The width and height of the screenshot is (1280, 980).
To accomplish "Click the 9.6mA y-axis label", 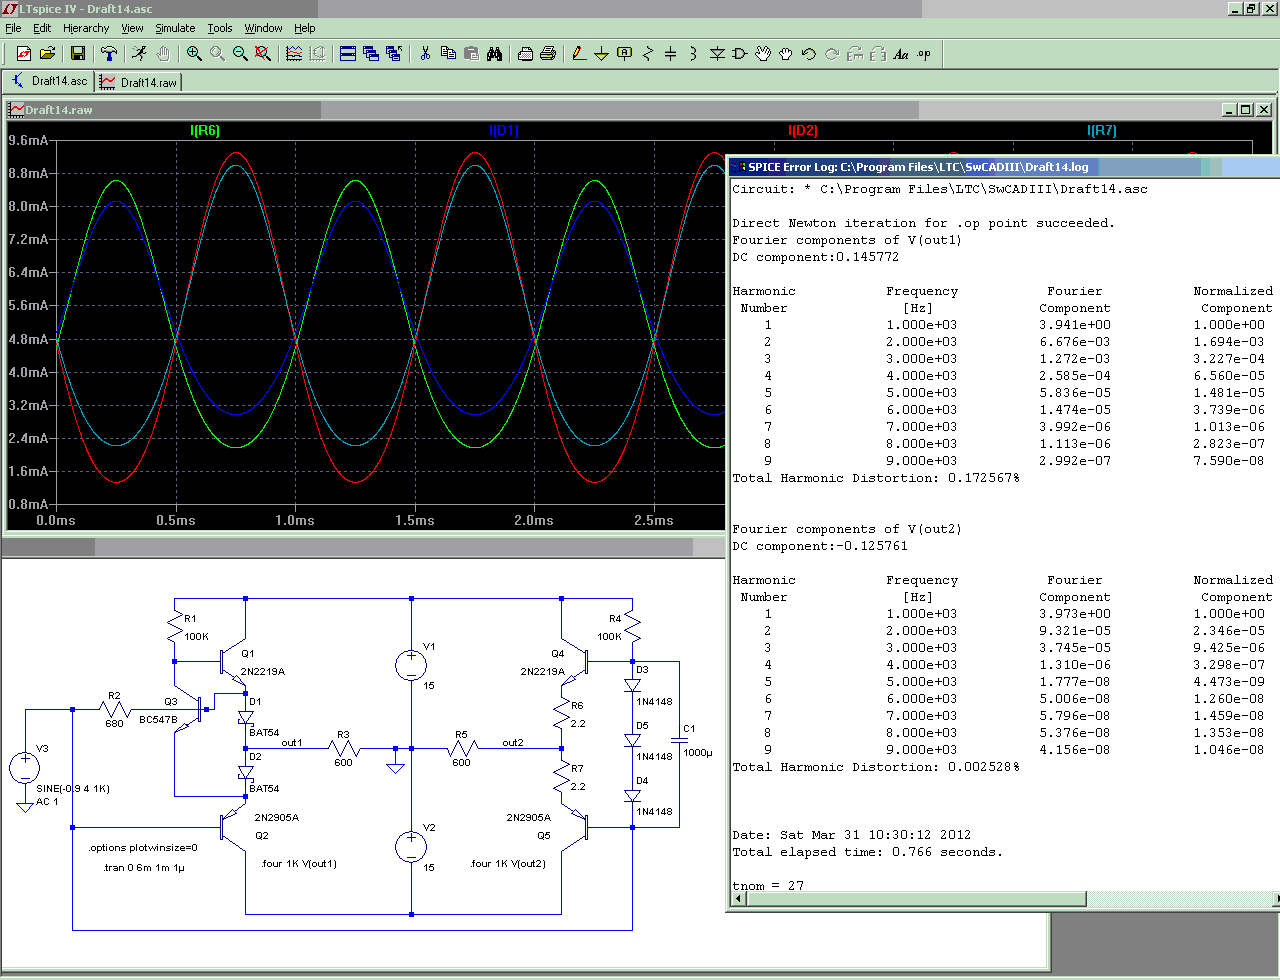I will click(x=28, y=141).
